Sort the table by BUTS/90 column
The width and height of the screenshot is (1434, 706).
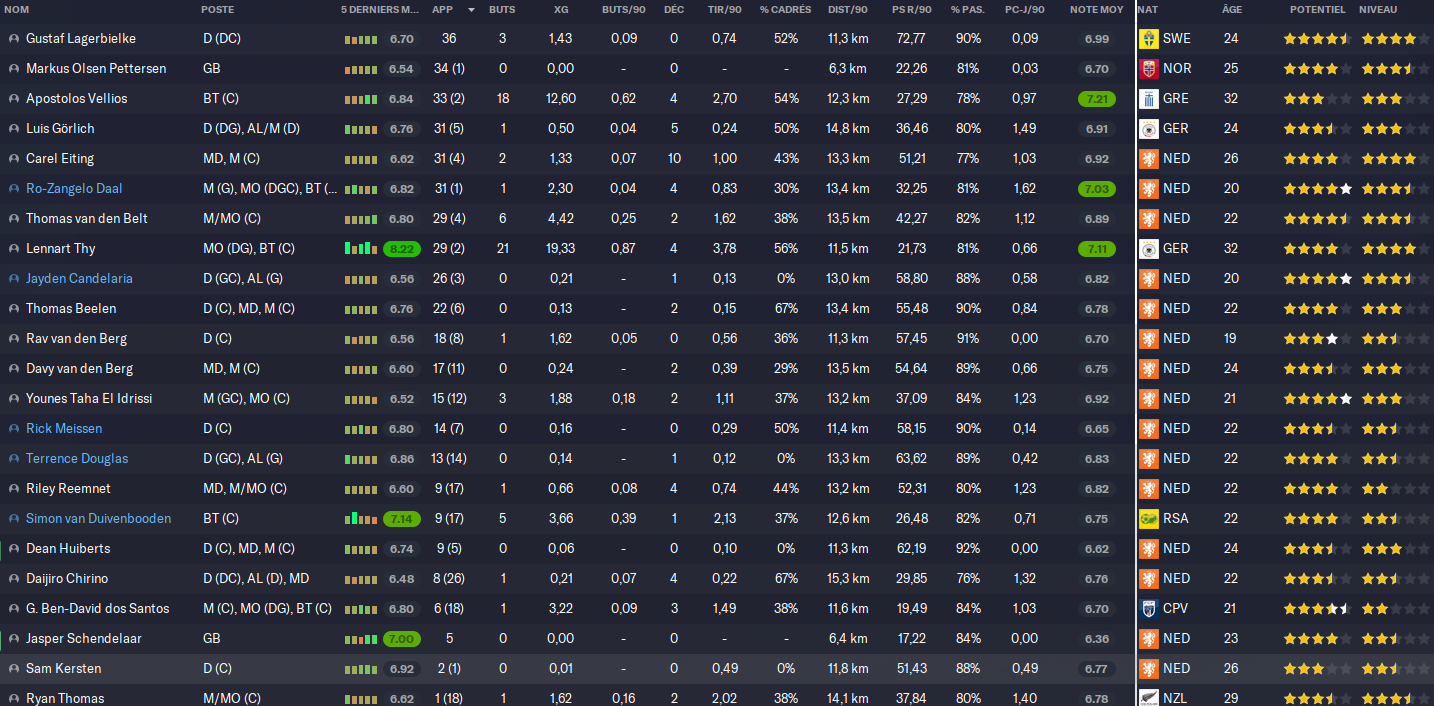(623, 9)
